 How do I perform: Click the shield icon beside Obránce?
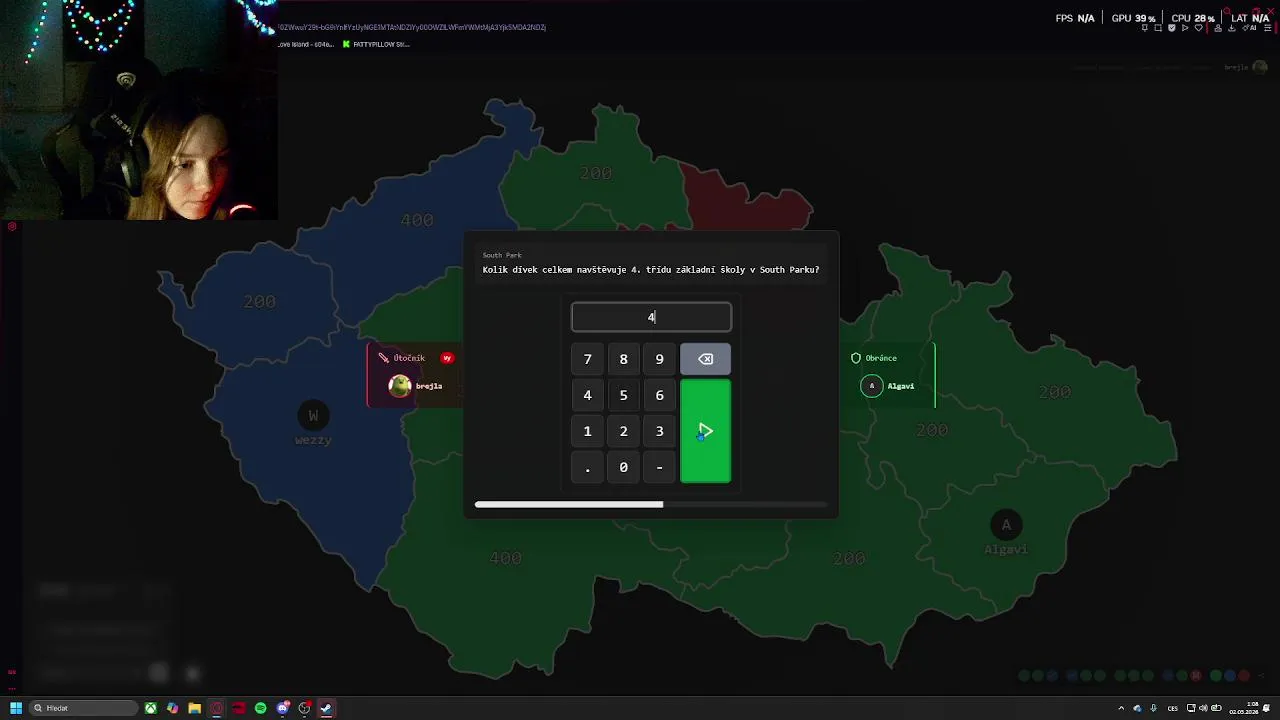coord(856,358)
